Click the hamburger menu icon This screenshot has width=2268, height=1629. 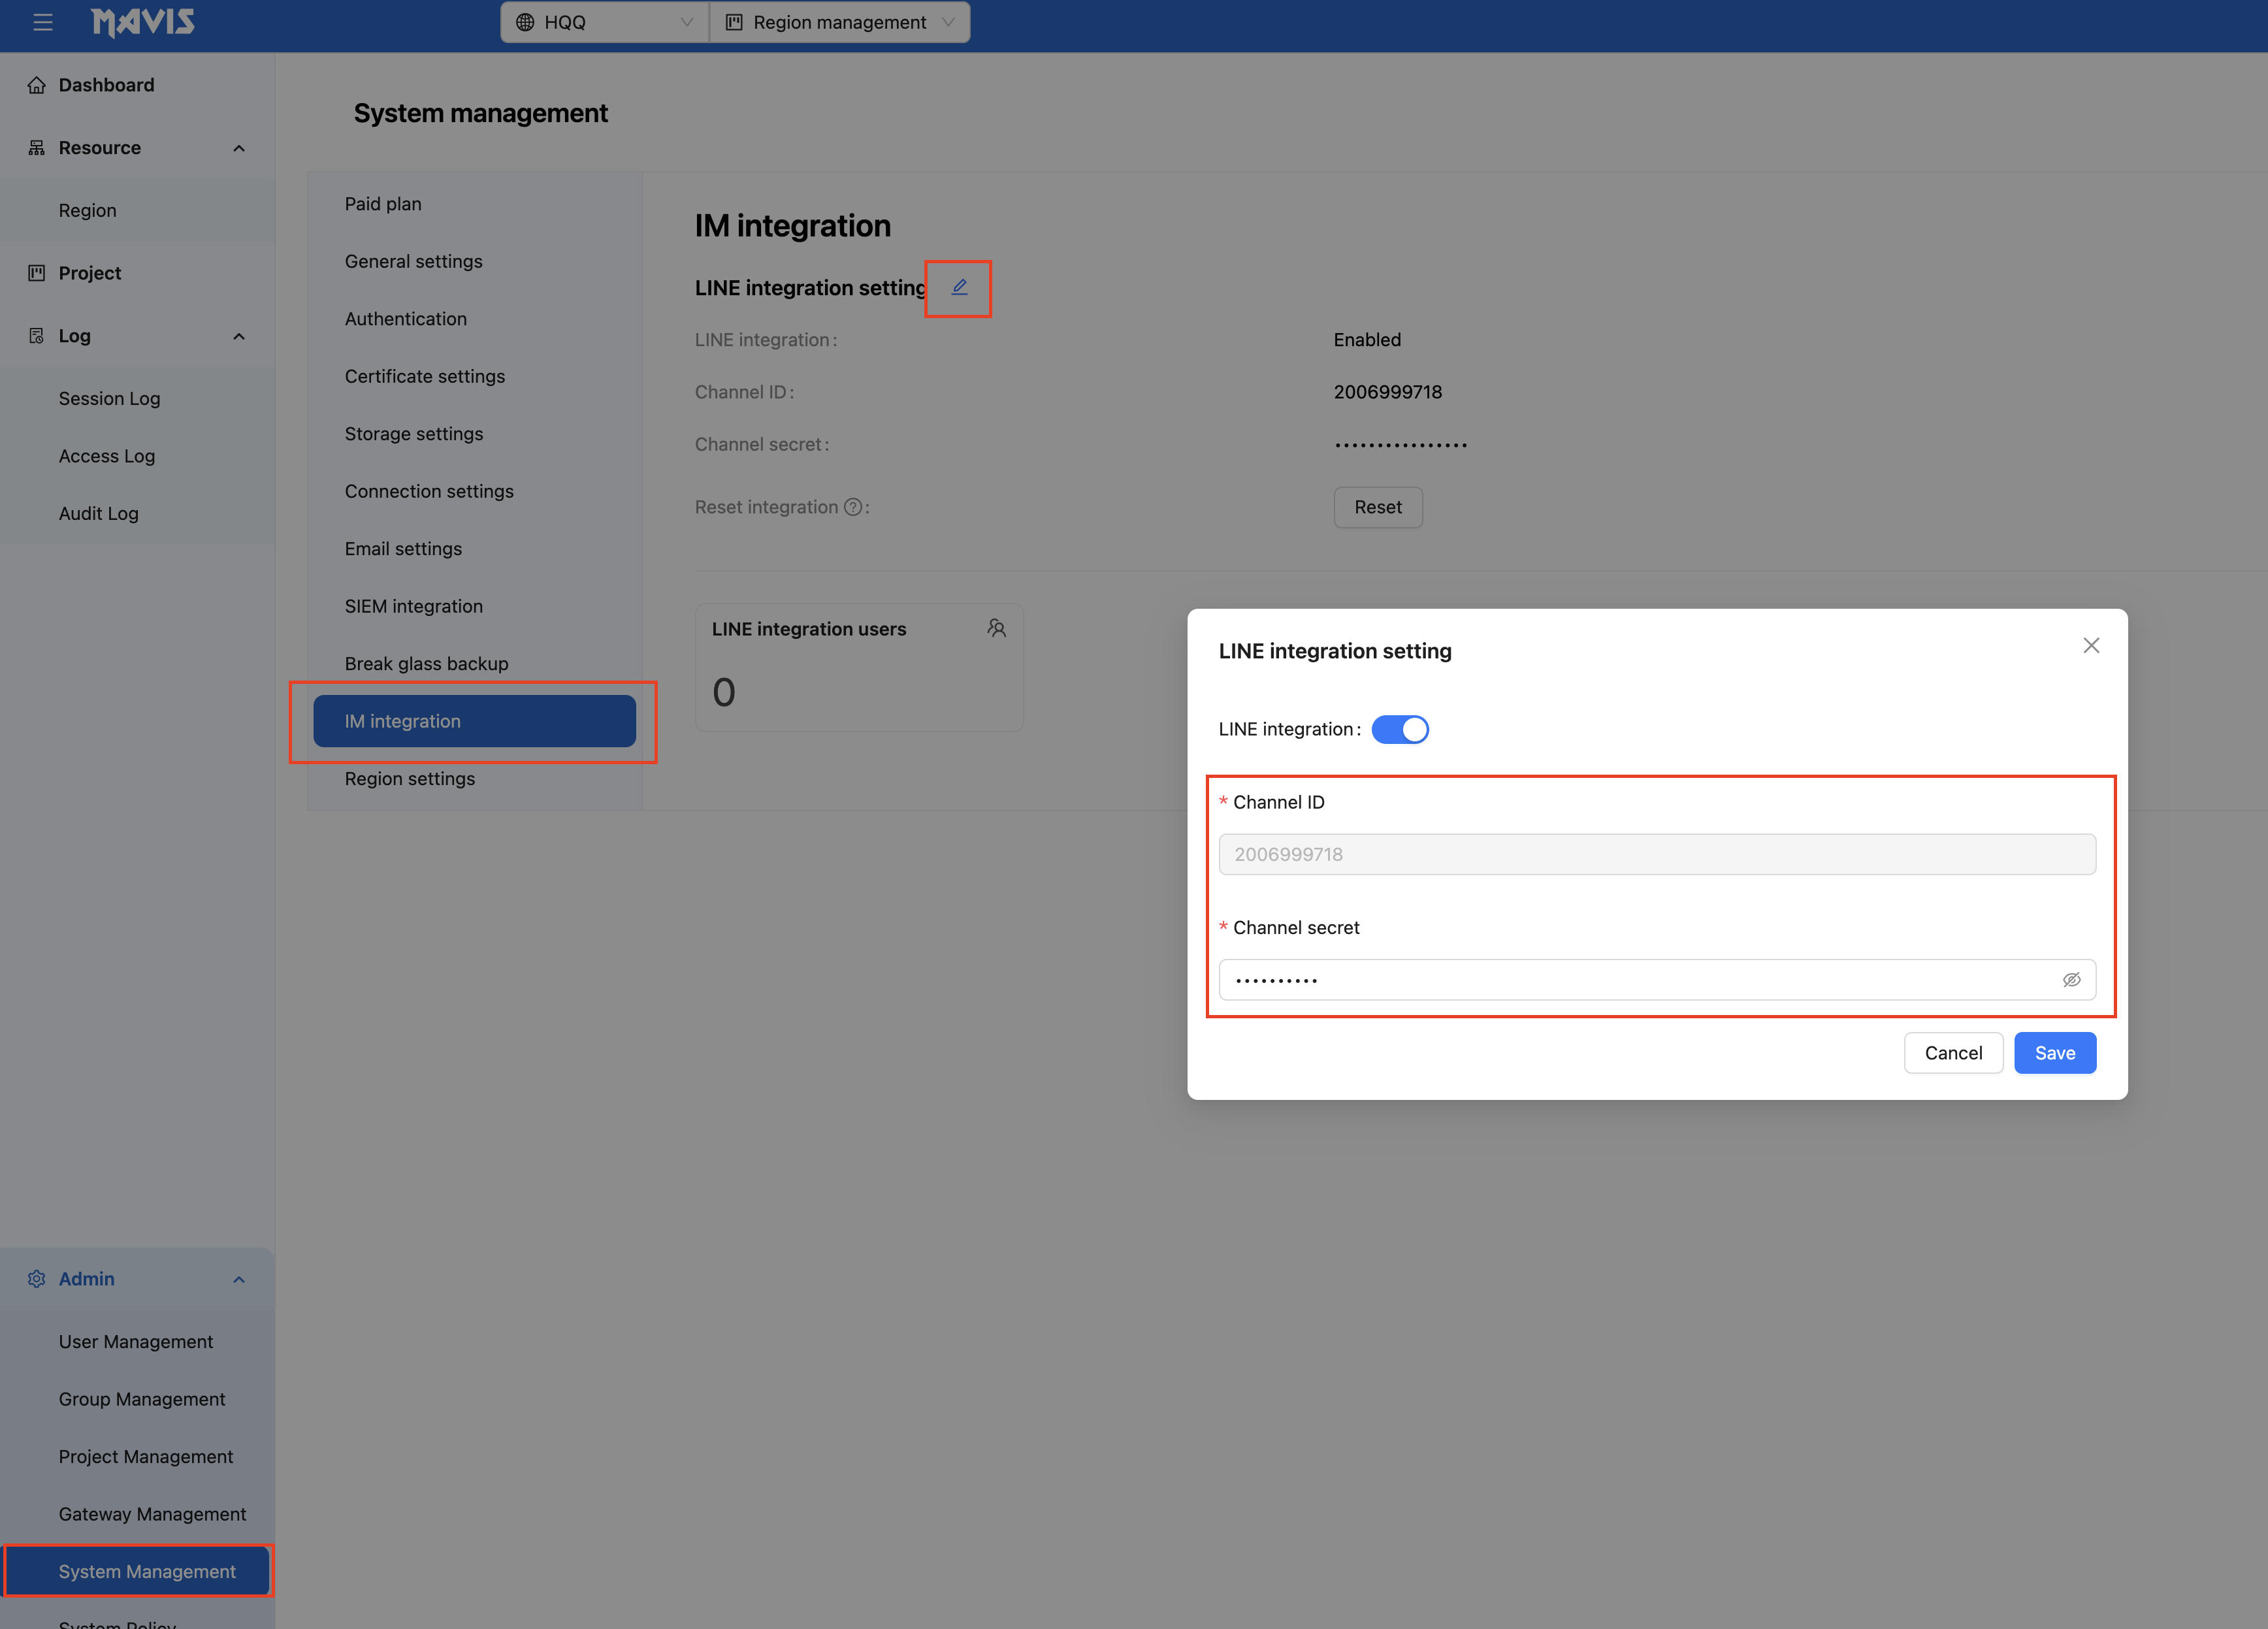tap(42, 22)
